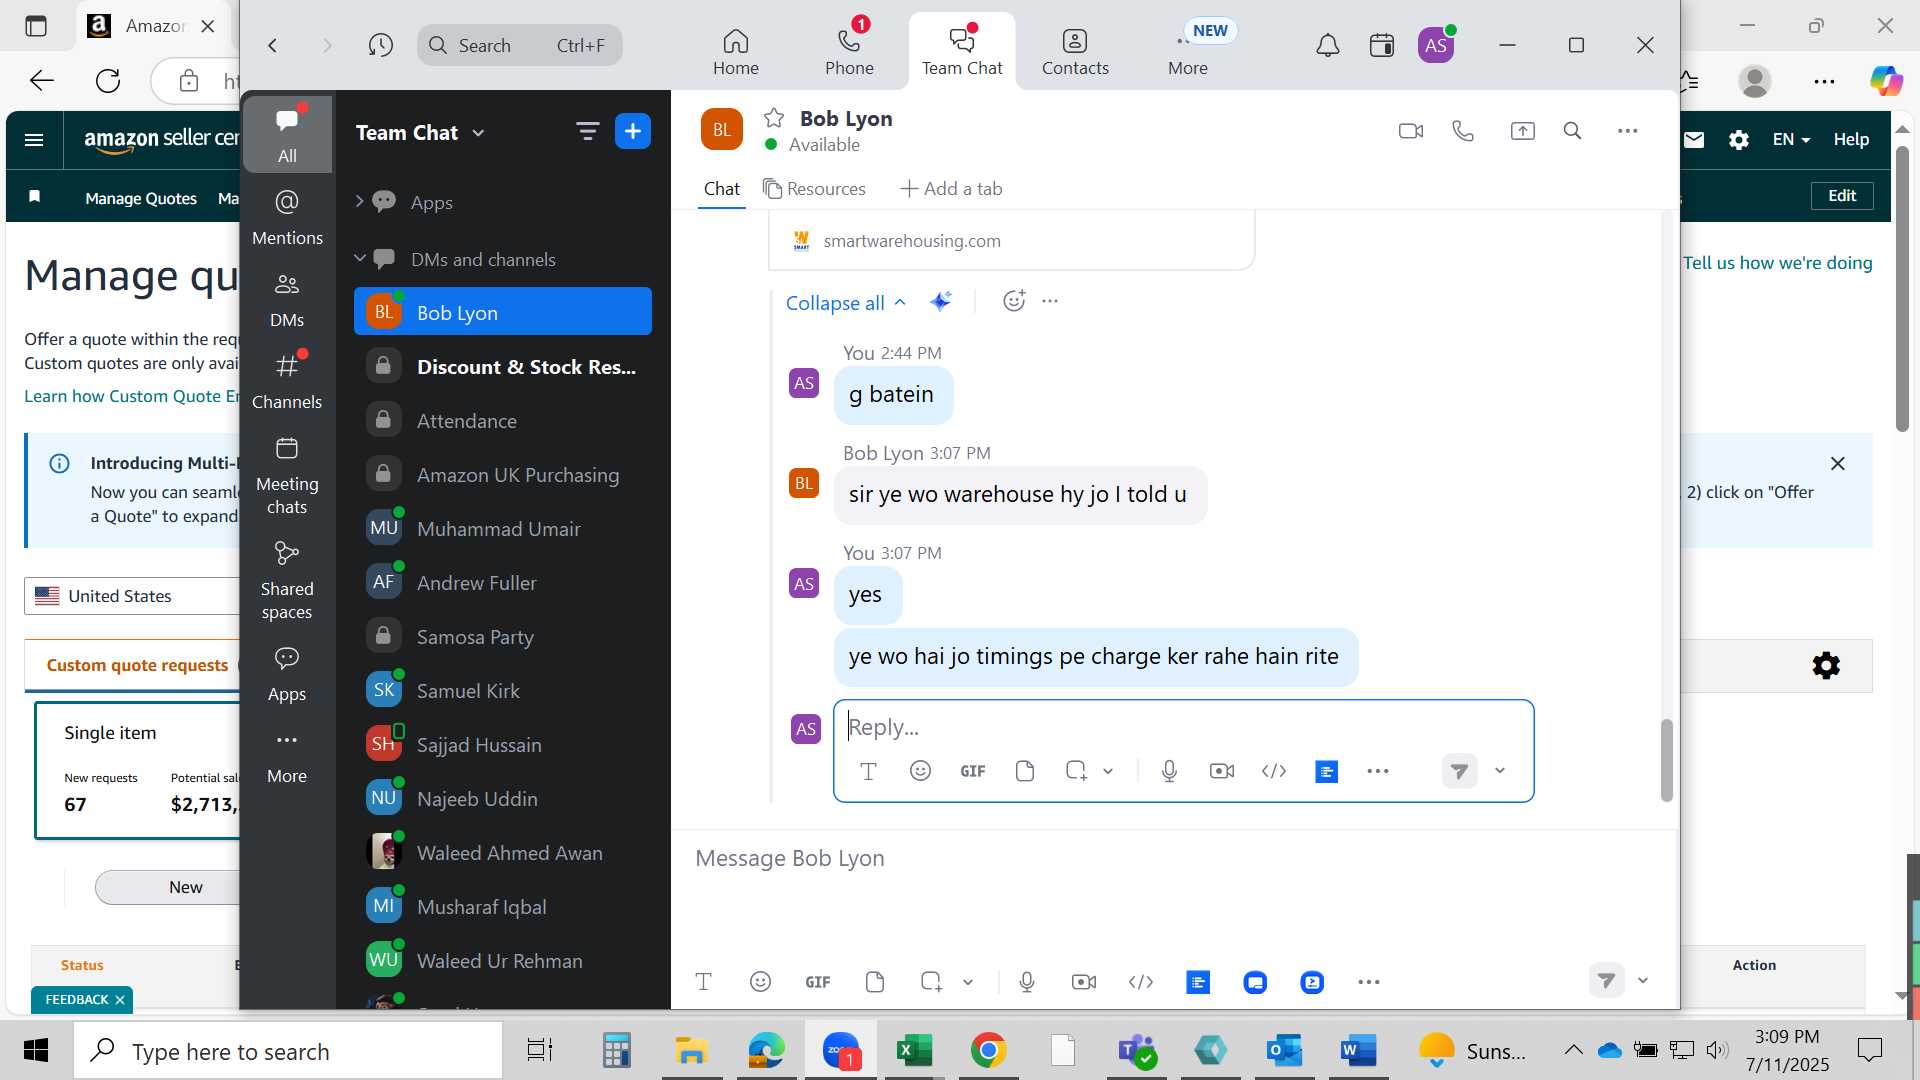Attach a file in reply box
Image resolution: width=1920 pixels, height=1080 pixels.
tap(1024, 771)
